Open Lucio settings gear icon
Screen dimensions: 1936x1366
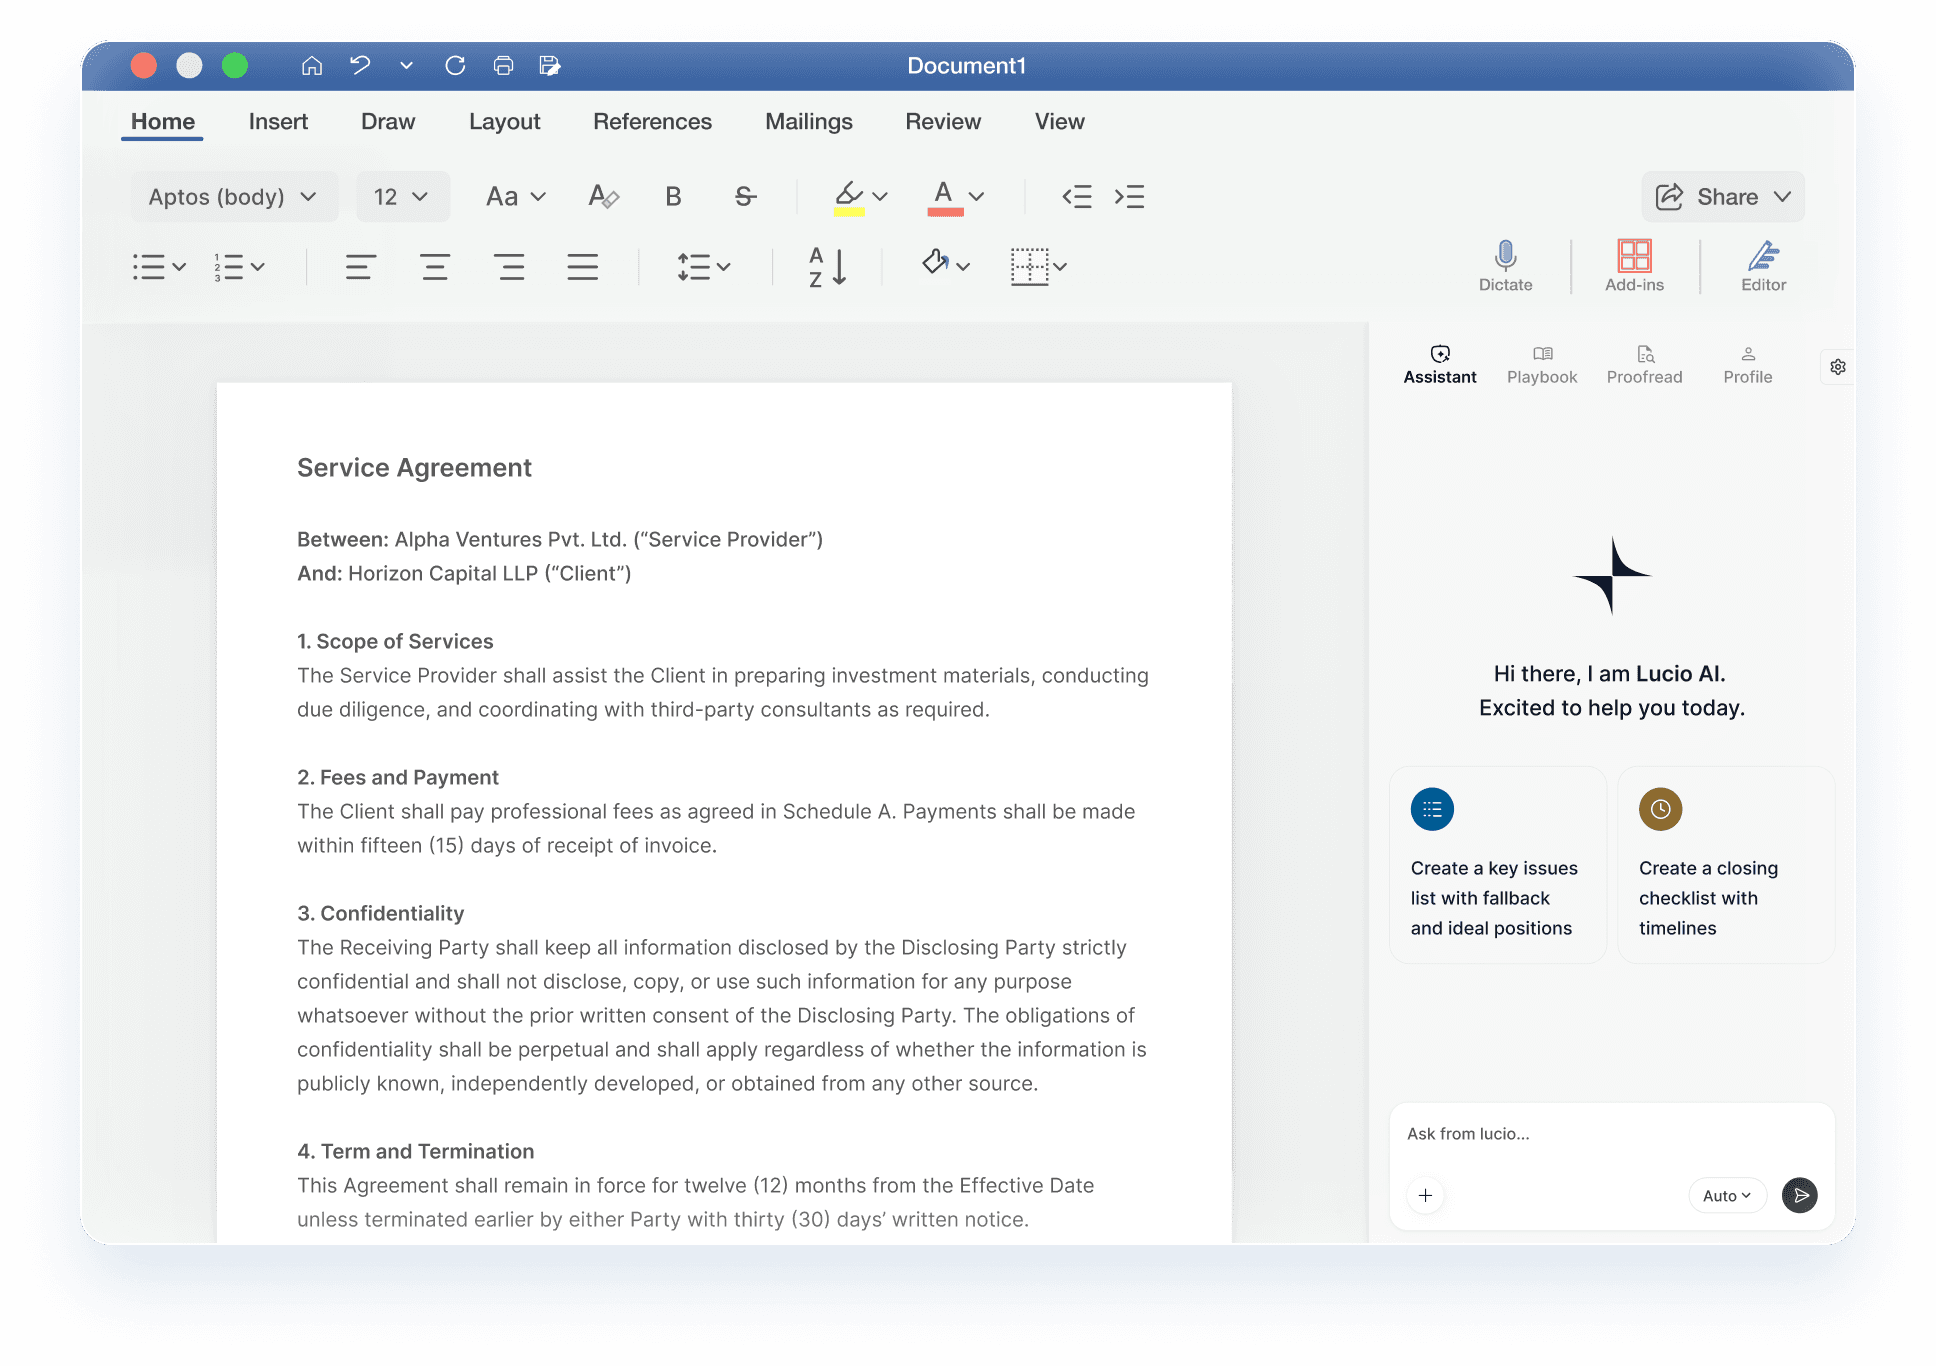click(x=1838, y=367)
